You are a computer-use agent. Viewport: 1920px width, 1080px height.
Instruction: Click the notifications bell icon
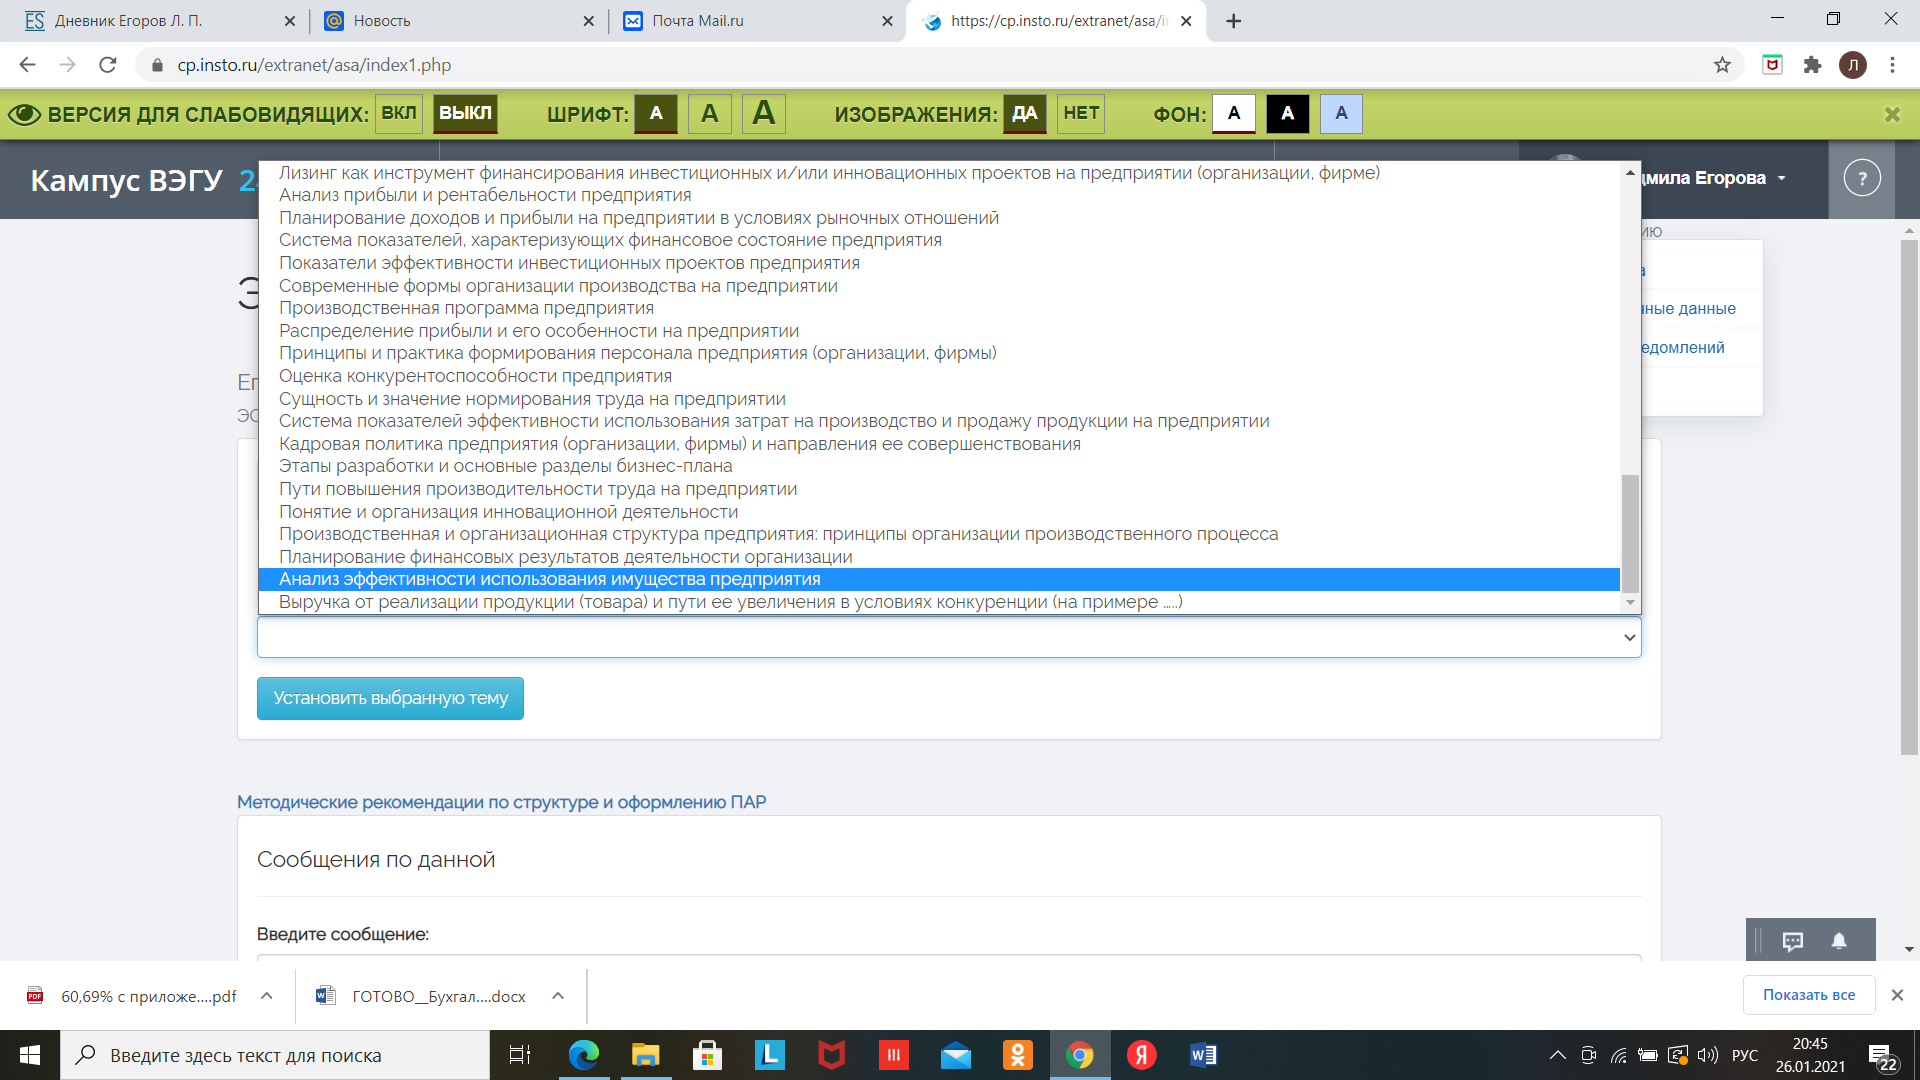pyautogui.click(x=1839, y=941)
